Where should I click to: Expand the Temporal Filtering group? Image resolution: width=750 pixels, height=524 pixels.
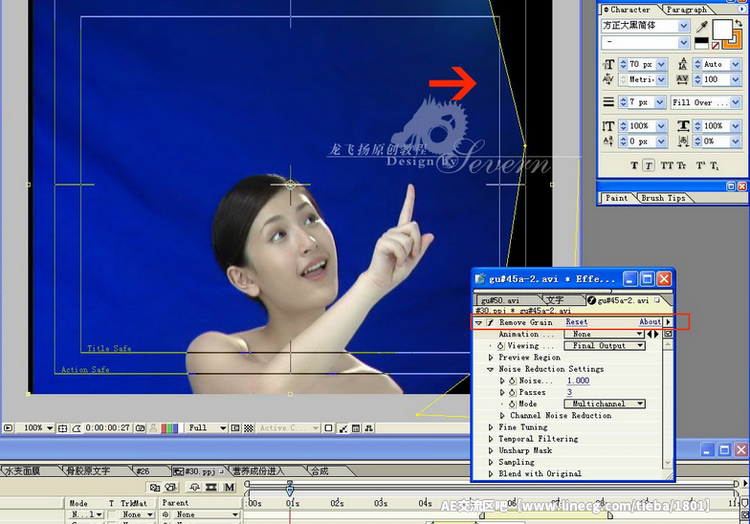(x=491, y=439)
